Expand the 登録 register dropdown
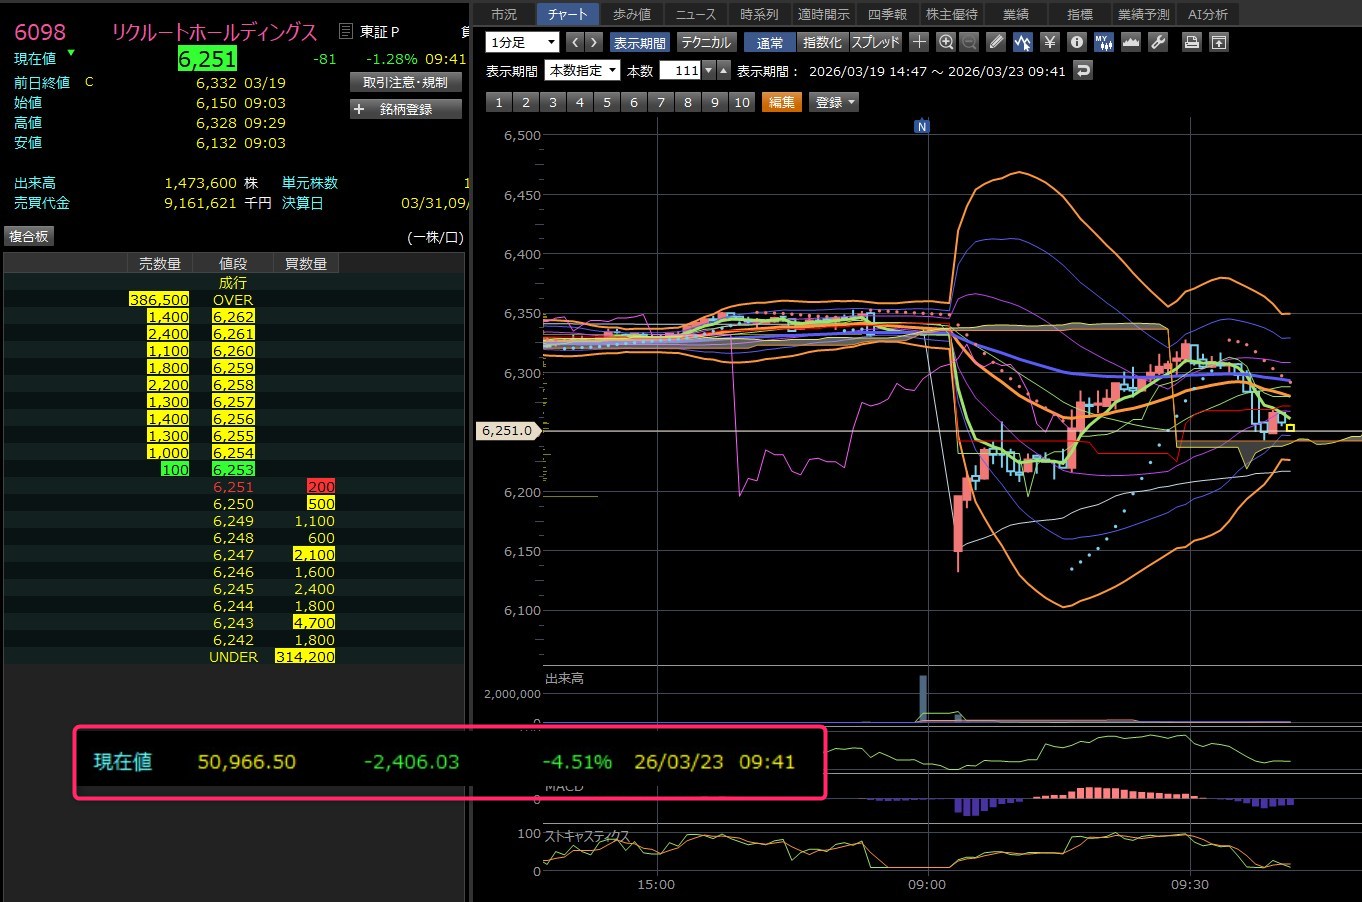Viewport: 1362px width, 902px height. tap(835, 102)
